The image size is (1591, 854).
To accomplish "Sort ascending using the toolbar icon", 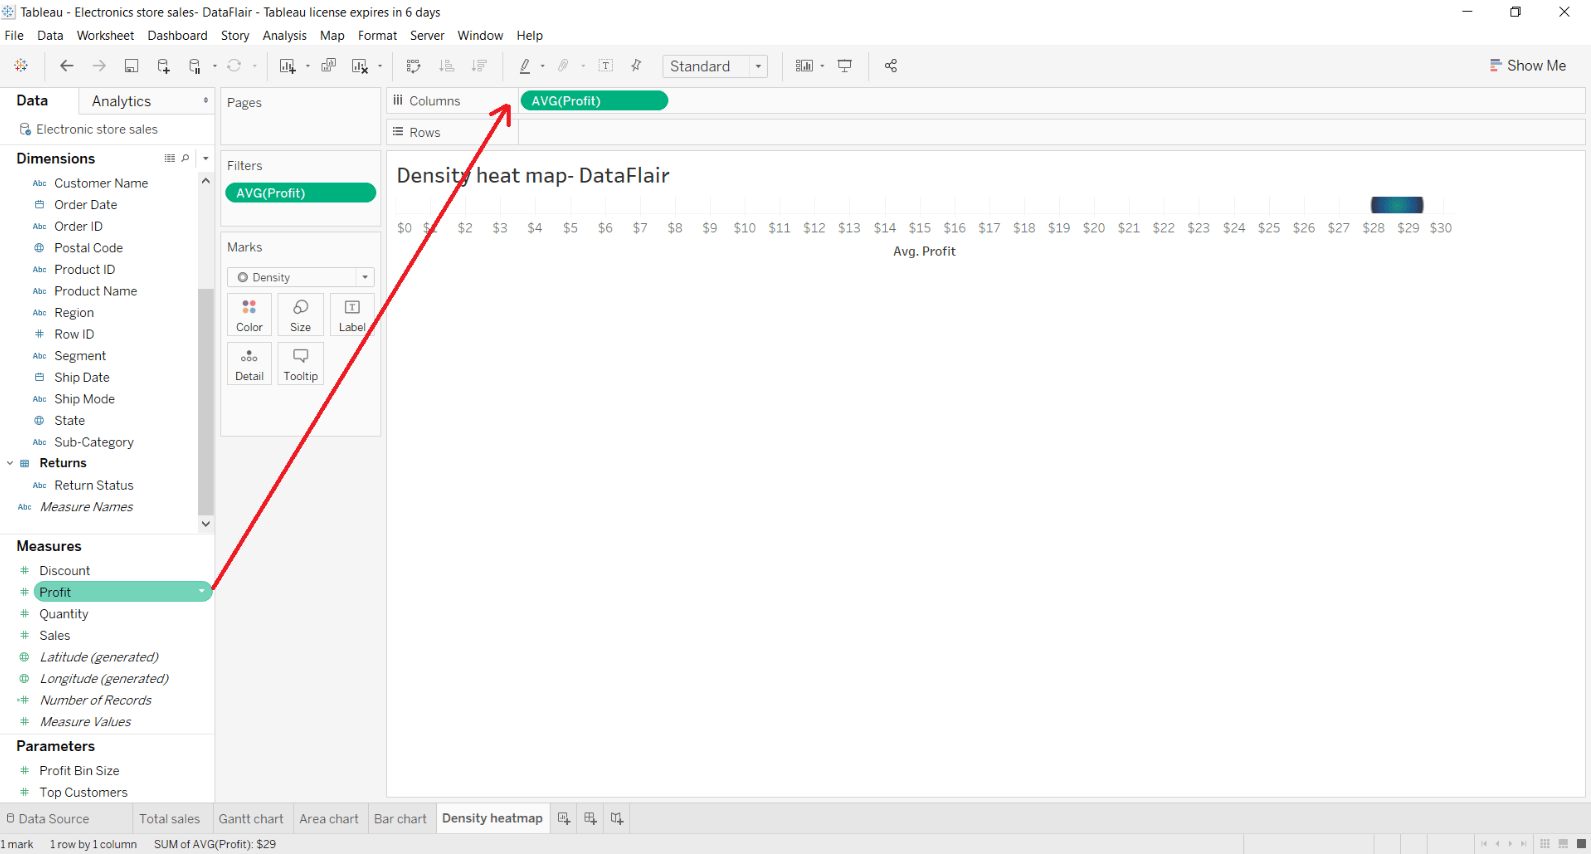I will [447, 66].
